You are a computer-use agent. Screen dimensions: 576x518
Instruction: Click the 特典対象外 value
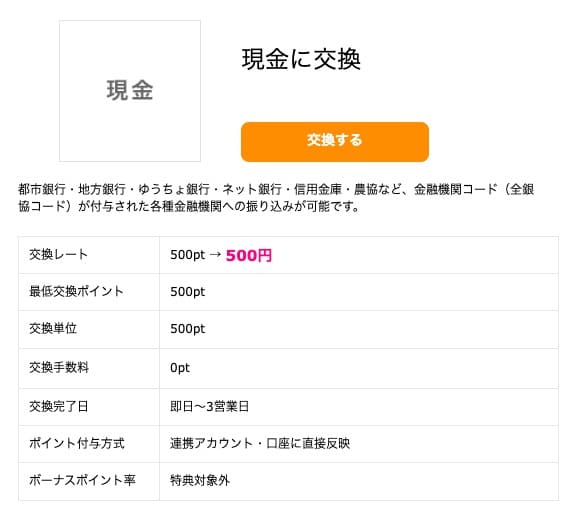click(200, 481)
